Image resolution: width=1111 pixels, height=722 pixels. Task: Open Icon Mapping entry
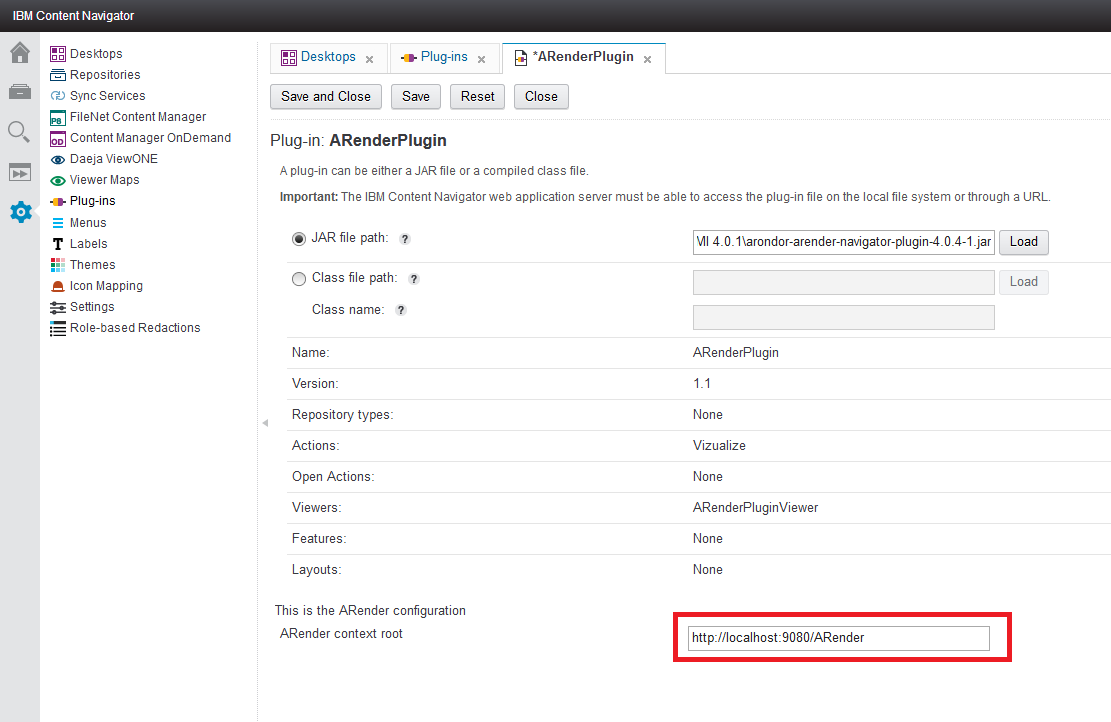click(x=106, y=286)
